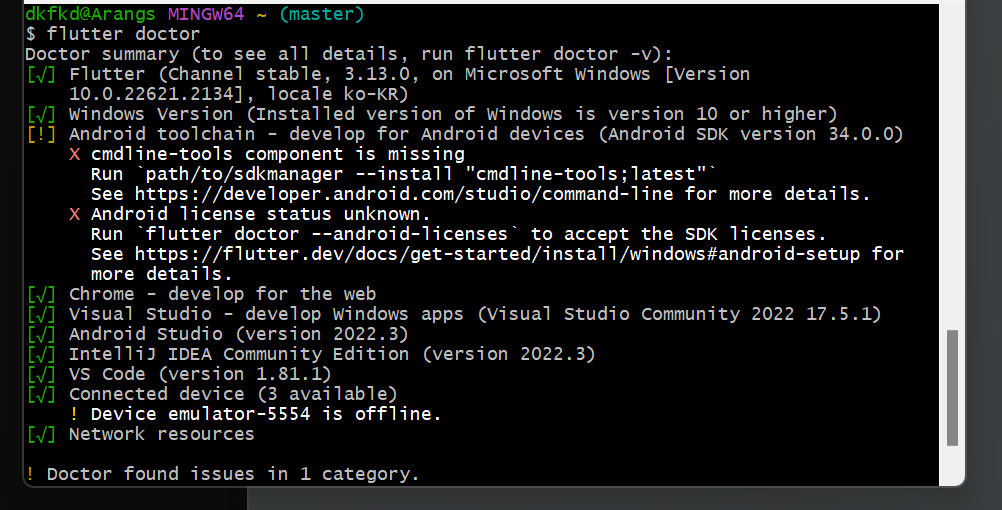Viewport: 1002px width, 510px height.
Task: Click 'Android license status unknown.' text
Action: [x=261, y=213]
